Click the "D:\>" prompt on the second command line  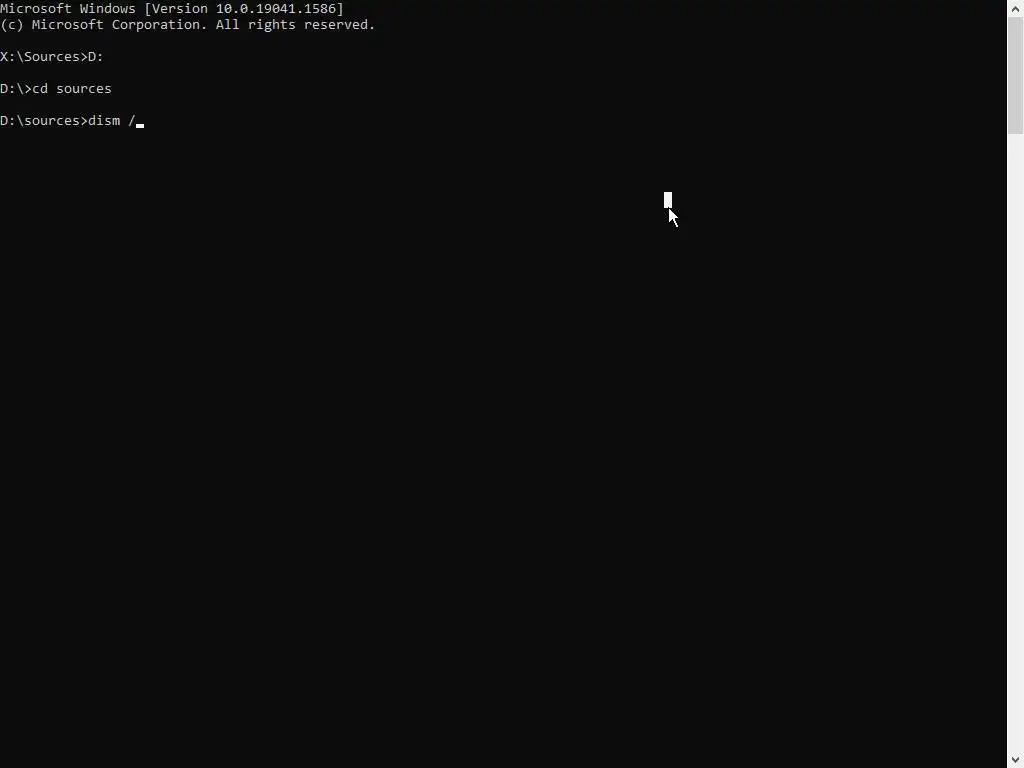16,89
